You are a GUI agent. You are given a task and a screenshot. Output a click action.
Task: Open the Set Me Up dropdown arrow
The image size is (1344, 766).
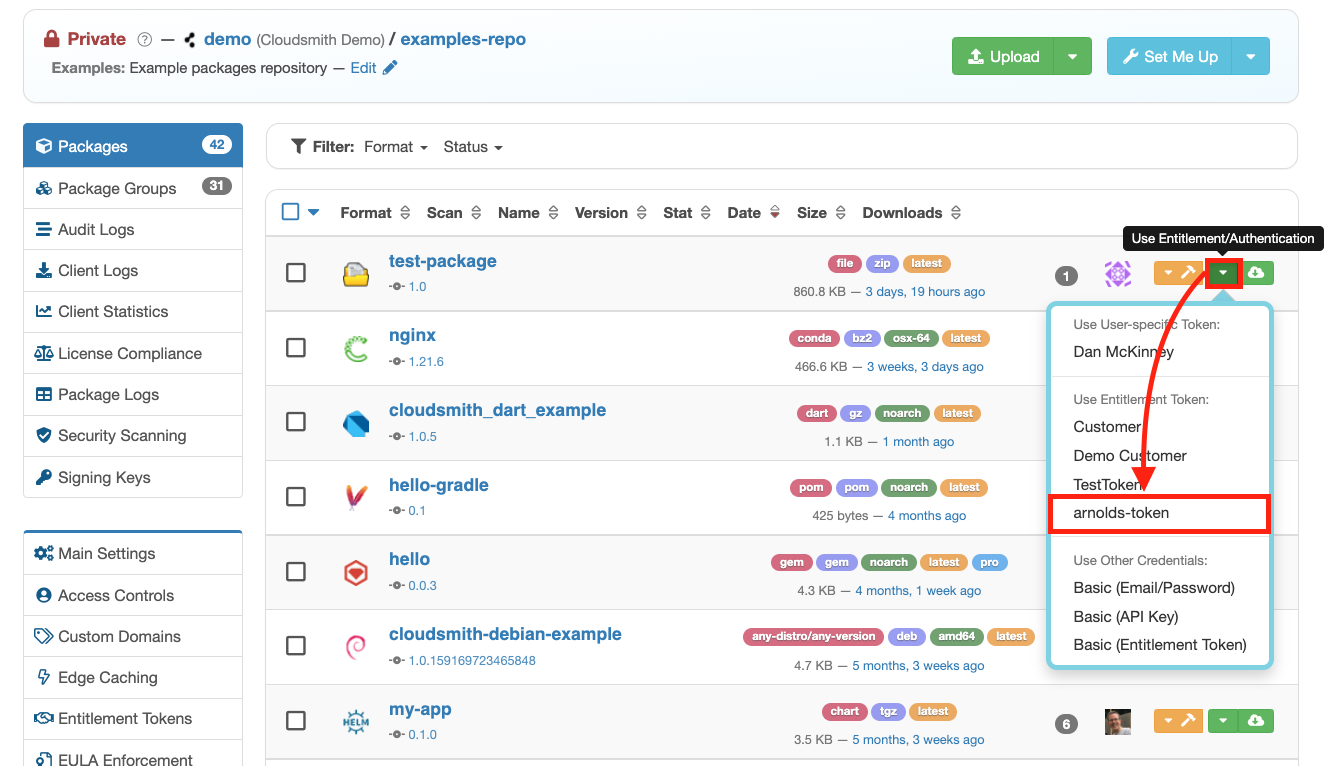pos(1251,56)
